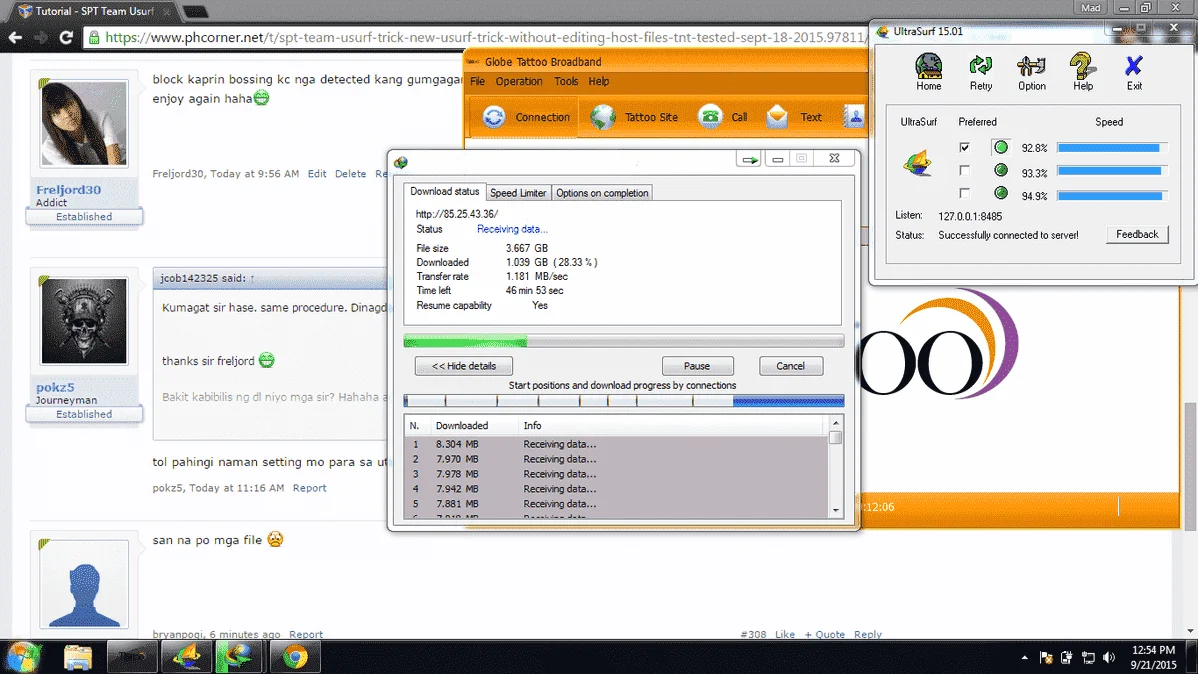Open Tools menu in Globe Tattoo Broadband
1198x674 pixels.
(566, 81)
